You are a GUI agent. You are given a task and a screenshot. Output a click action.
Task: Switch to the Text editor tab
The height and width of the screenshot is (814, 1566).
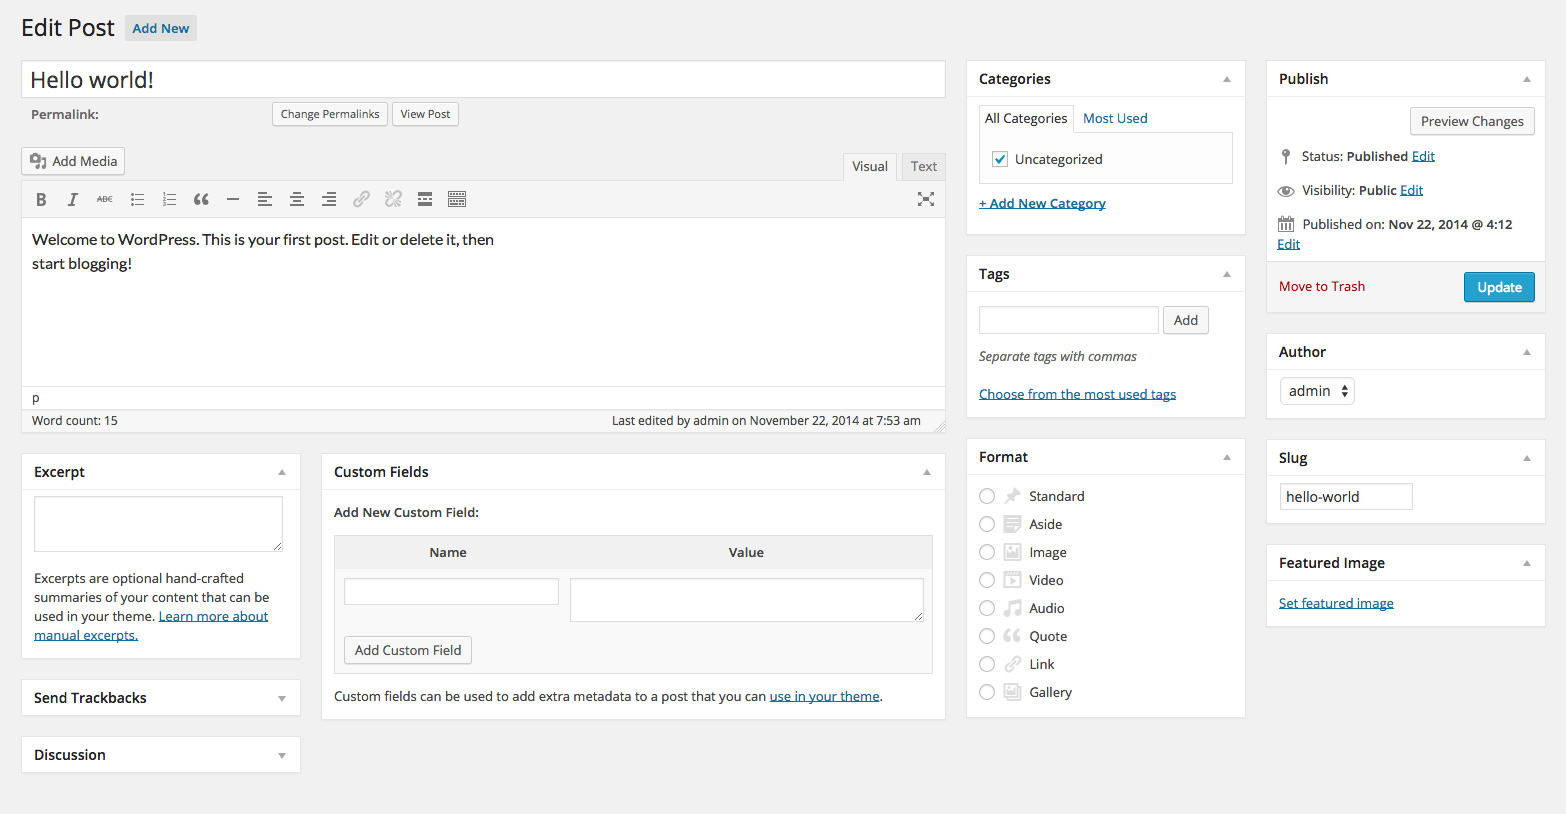923,166
